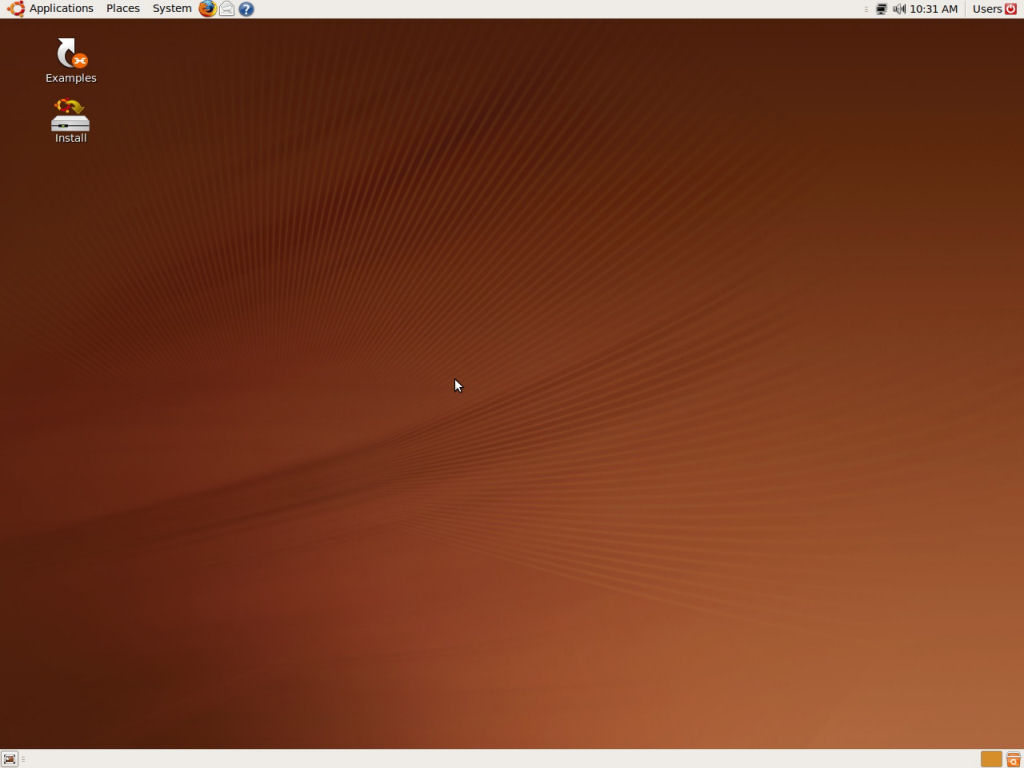Select the Examples desktop shortcut
The image size is (1024, 768).
[70, 53]
